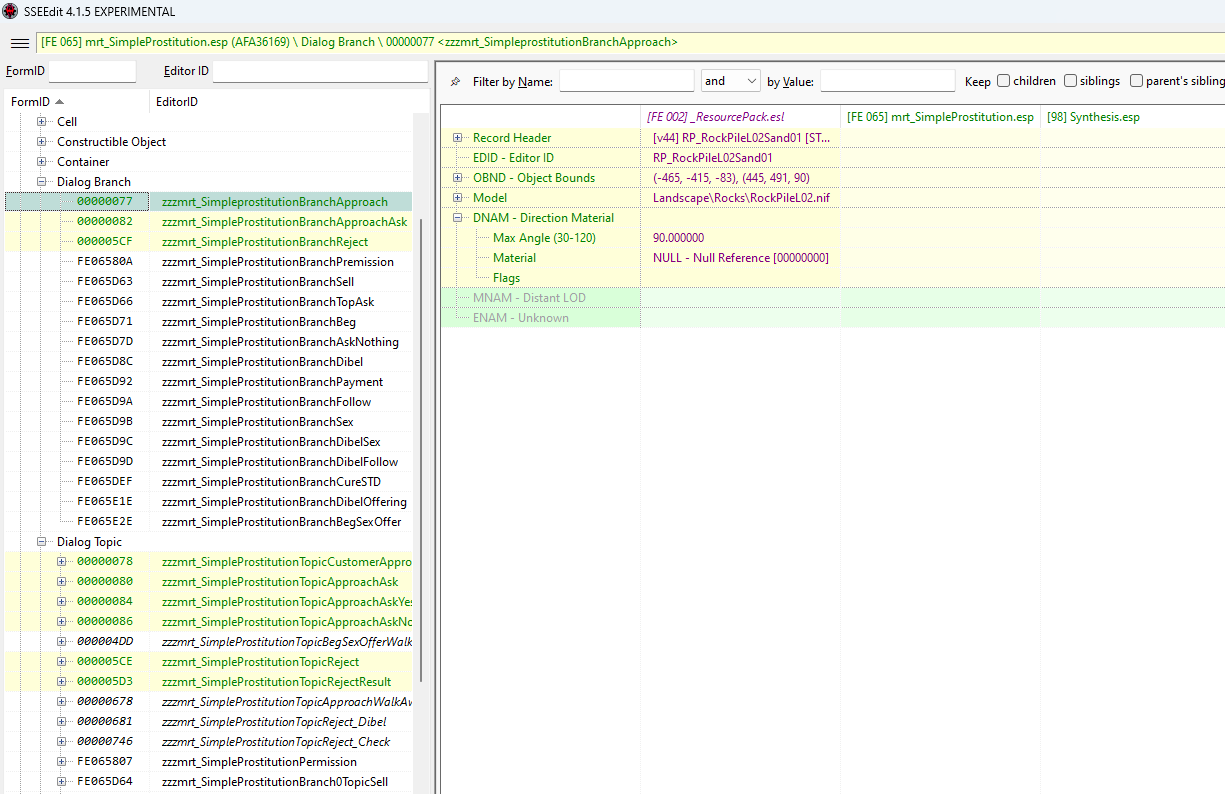
Task: Click the [98] Synthesis.esp column header
Action: [1132, 117]
